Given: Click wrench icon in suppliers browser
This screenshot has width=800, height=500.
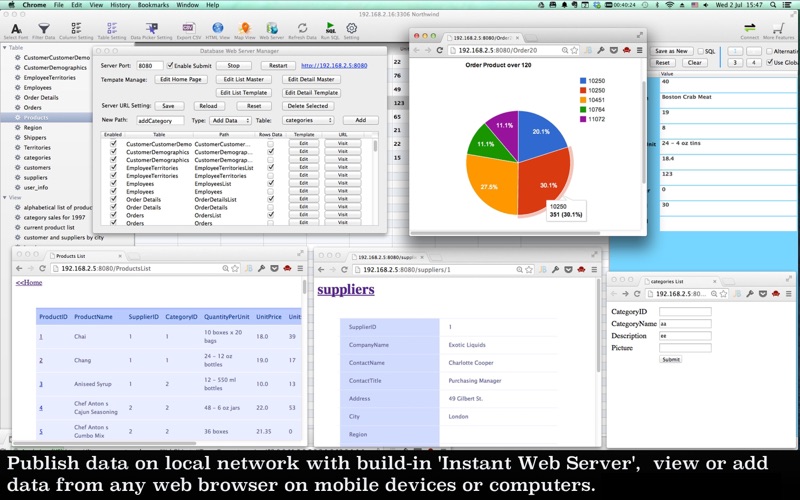Looking at the screenshot, I should tap(556, 269).
